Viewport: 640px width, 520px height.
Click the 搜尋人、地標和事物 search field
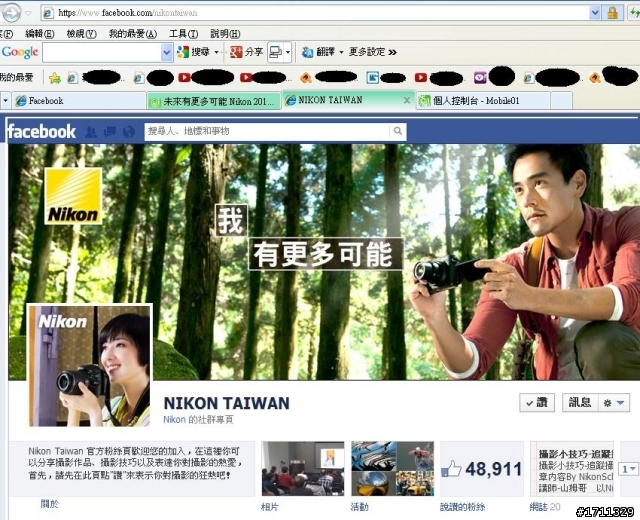pos(267,131)
